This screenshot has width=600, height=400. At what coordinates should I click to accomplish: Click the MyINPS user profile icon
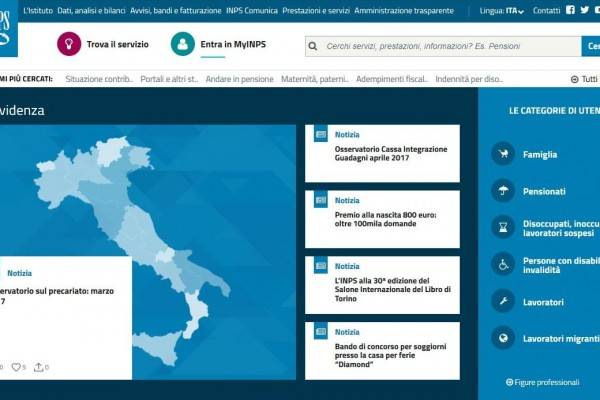183,44
